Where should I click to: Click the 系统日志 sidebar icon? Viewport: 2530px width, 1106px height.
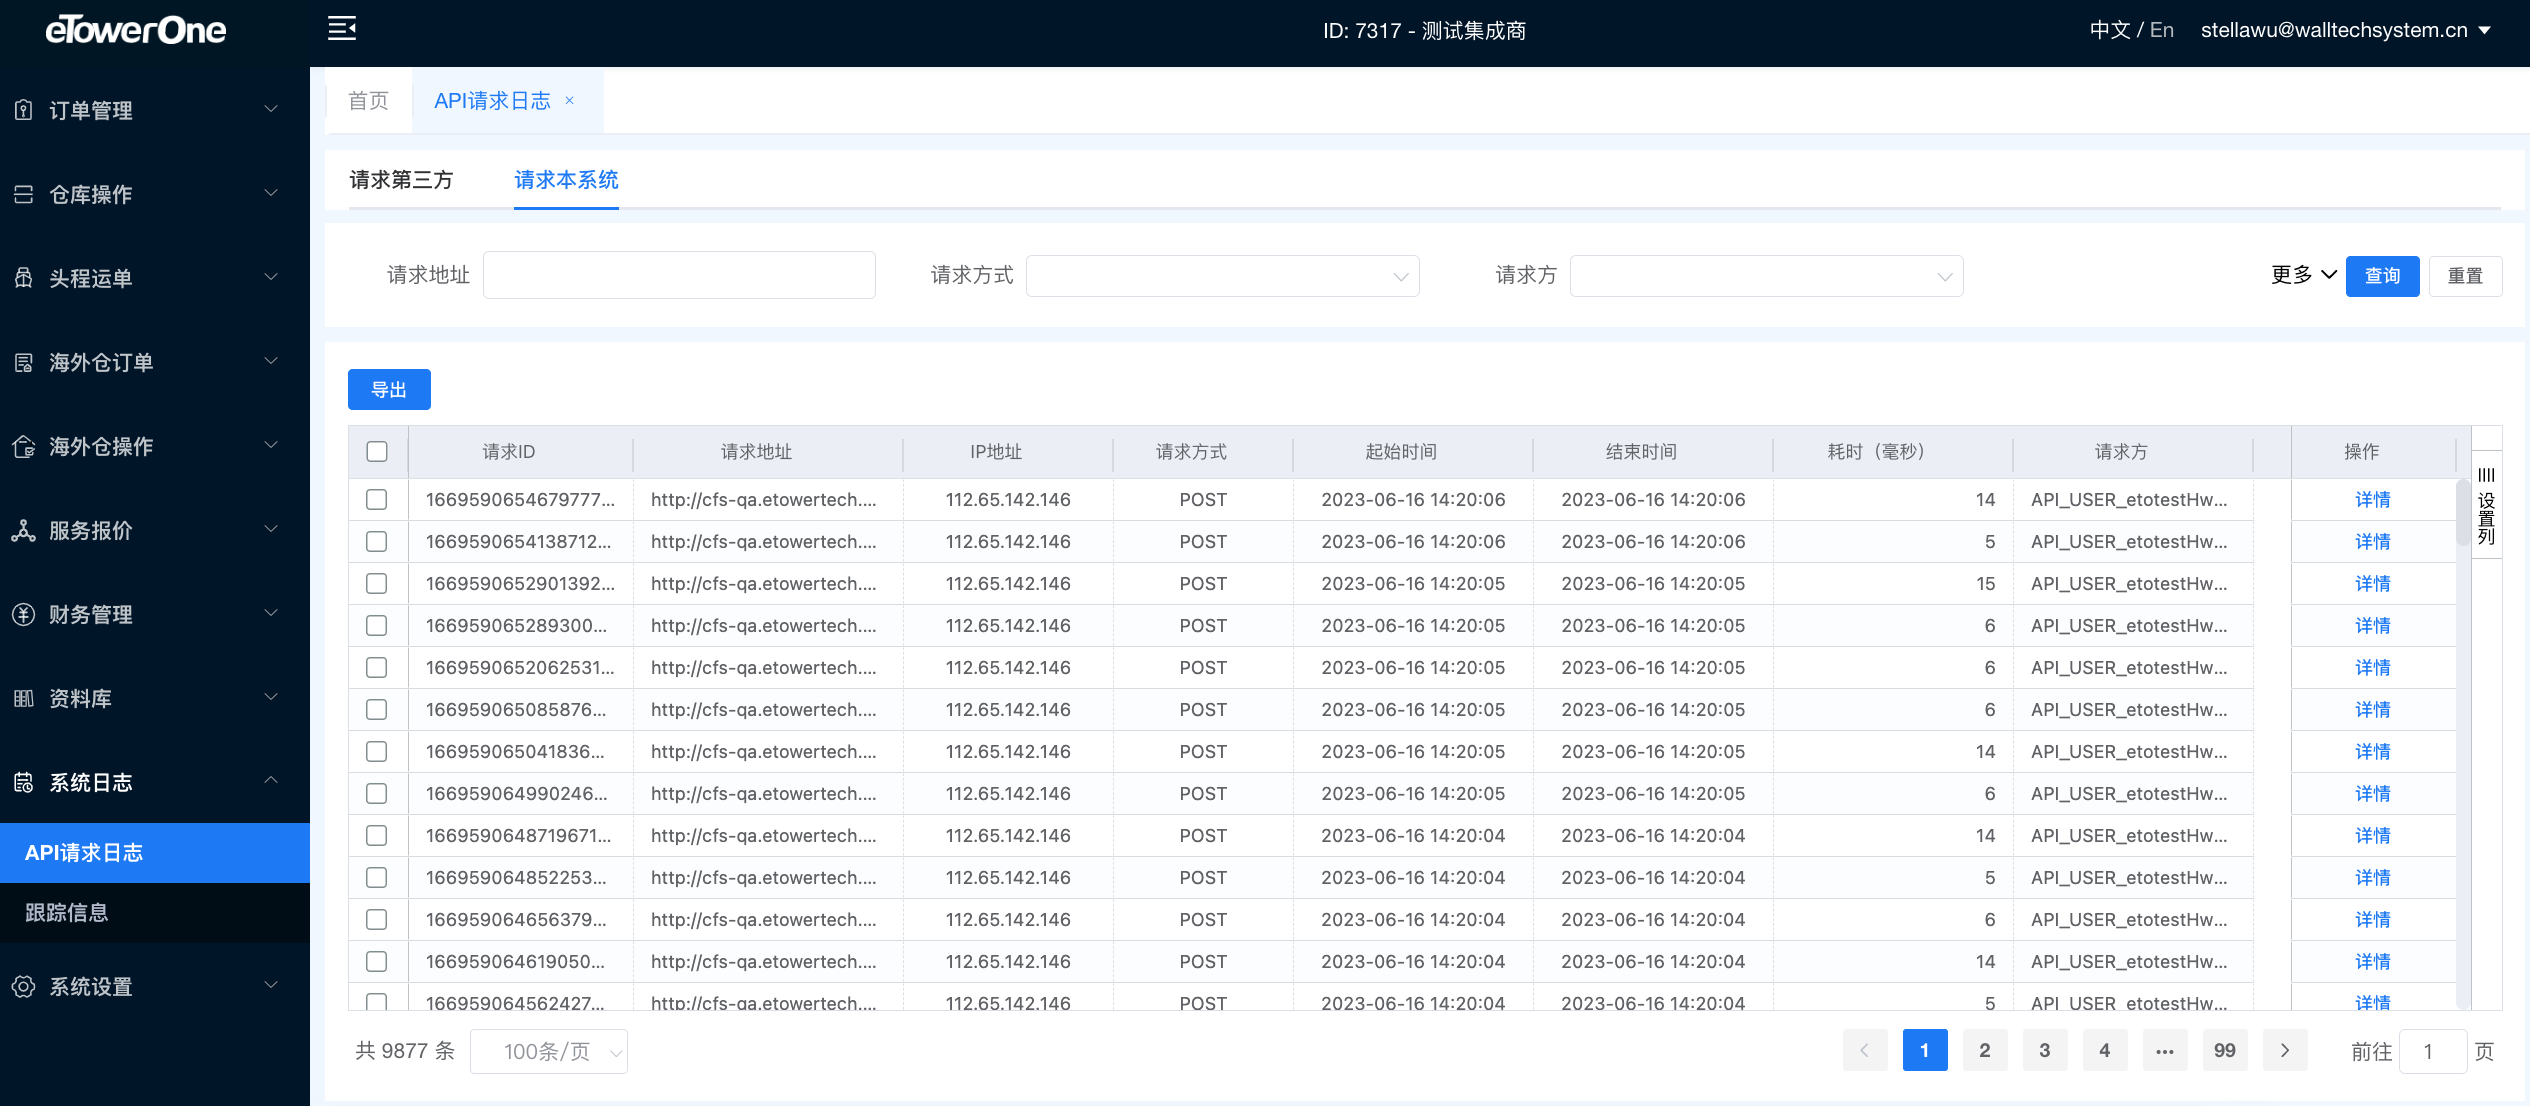tap(24, 782)
